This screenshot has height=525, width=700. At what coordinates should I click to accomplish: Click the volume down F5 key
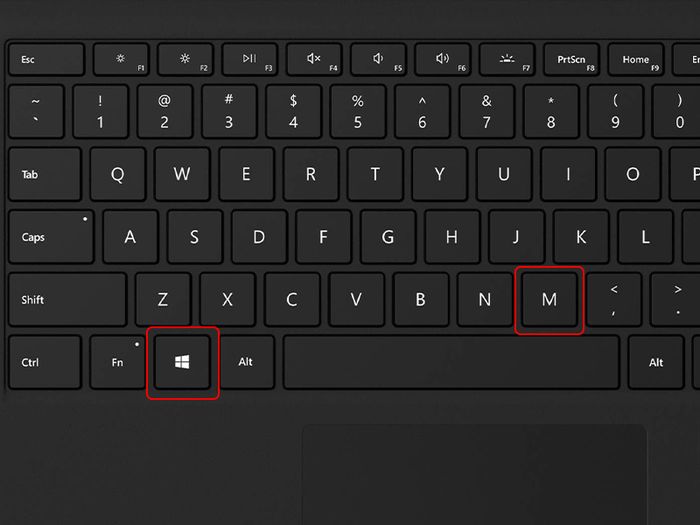[x=378, y=59]
